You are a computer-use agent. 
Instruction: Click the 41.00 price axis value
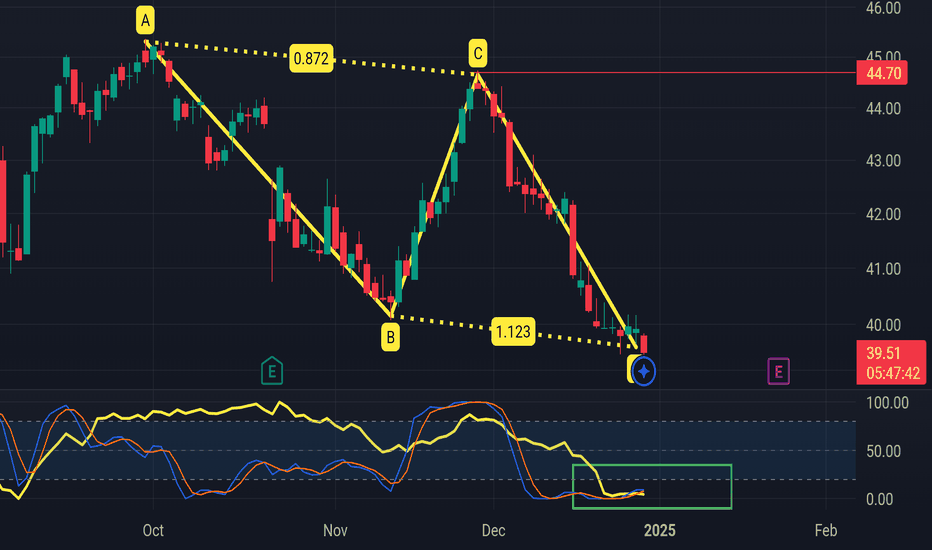point(883,269)
